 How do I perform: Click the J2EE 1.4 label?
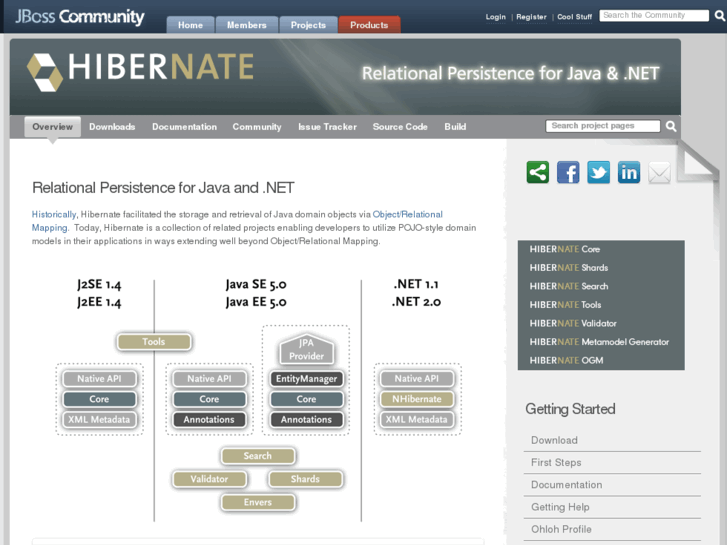tap(99, 302)
